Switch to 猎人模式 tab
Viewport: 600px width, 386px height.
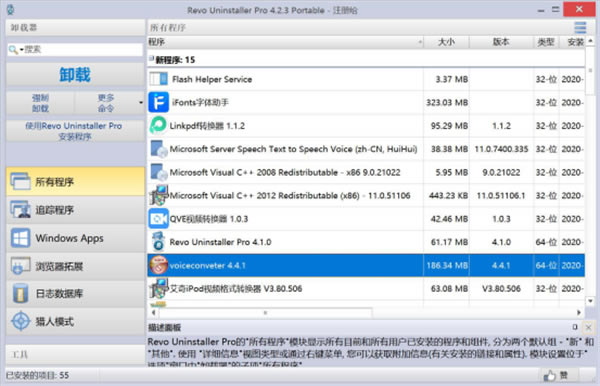tap(75, 321)
